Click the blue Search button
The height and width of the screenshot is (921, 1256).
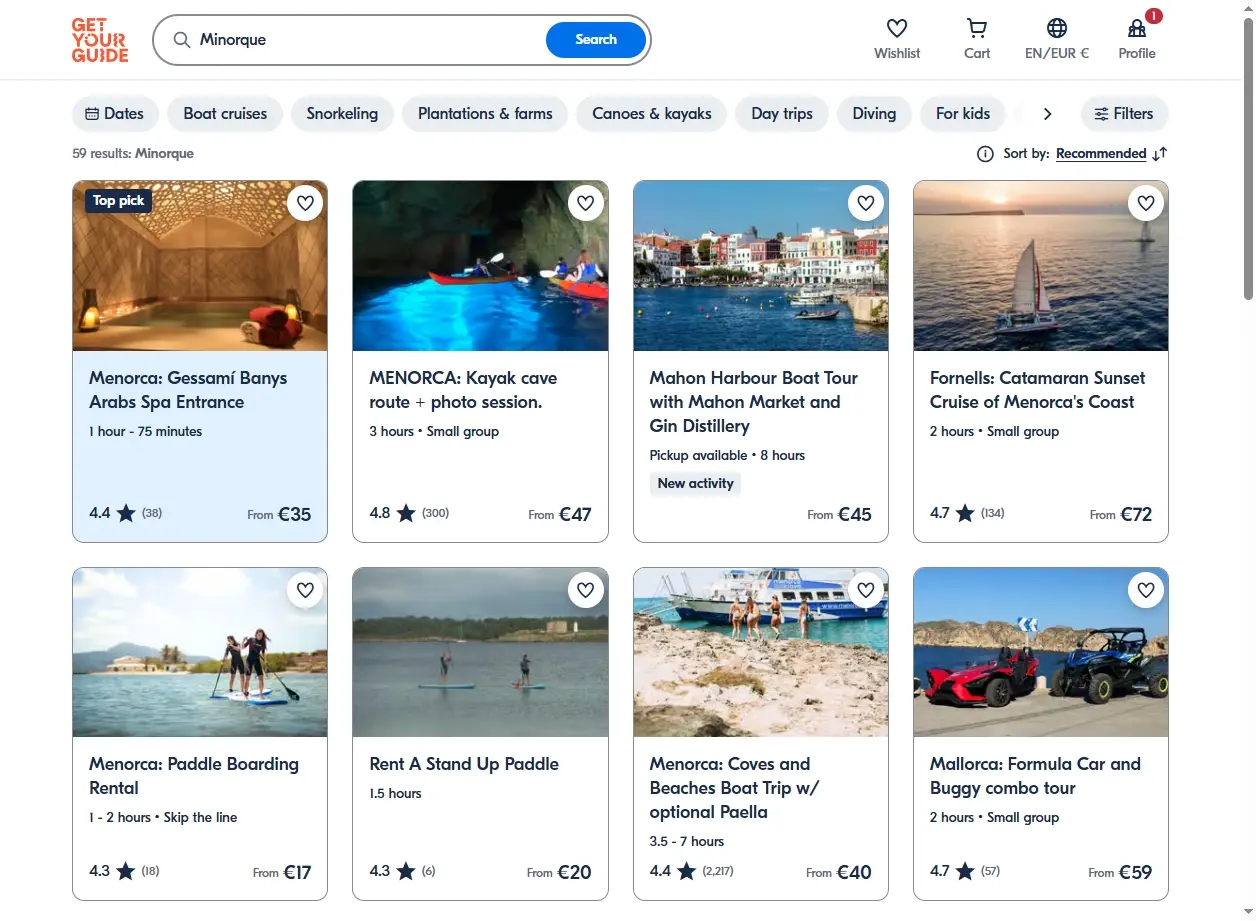click(x=596, y=40)
